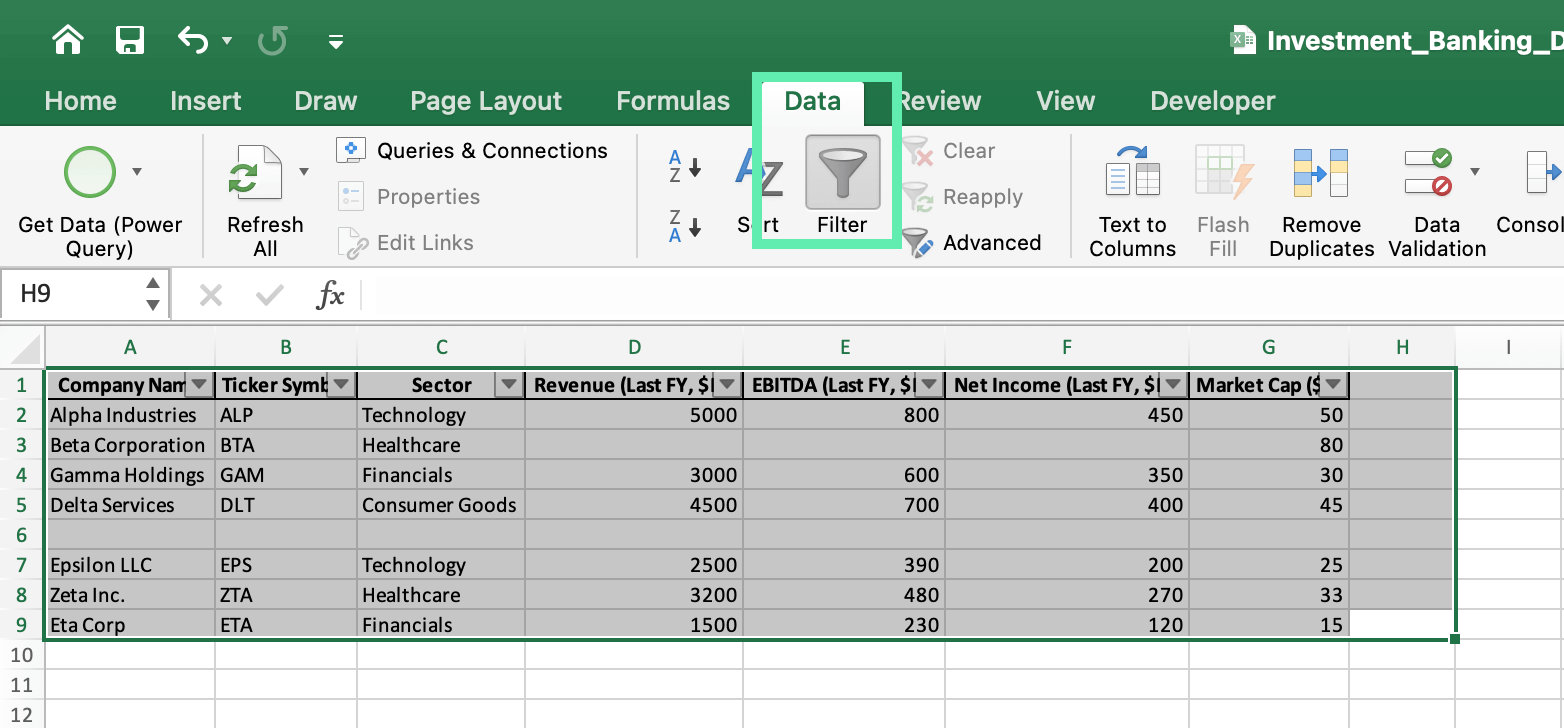Click inside the formula bar

tap(700, 293)
